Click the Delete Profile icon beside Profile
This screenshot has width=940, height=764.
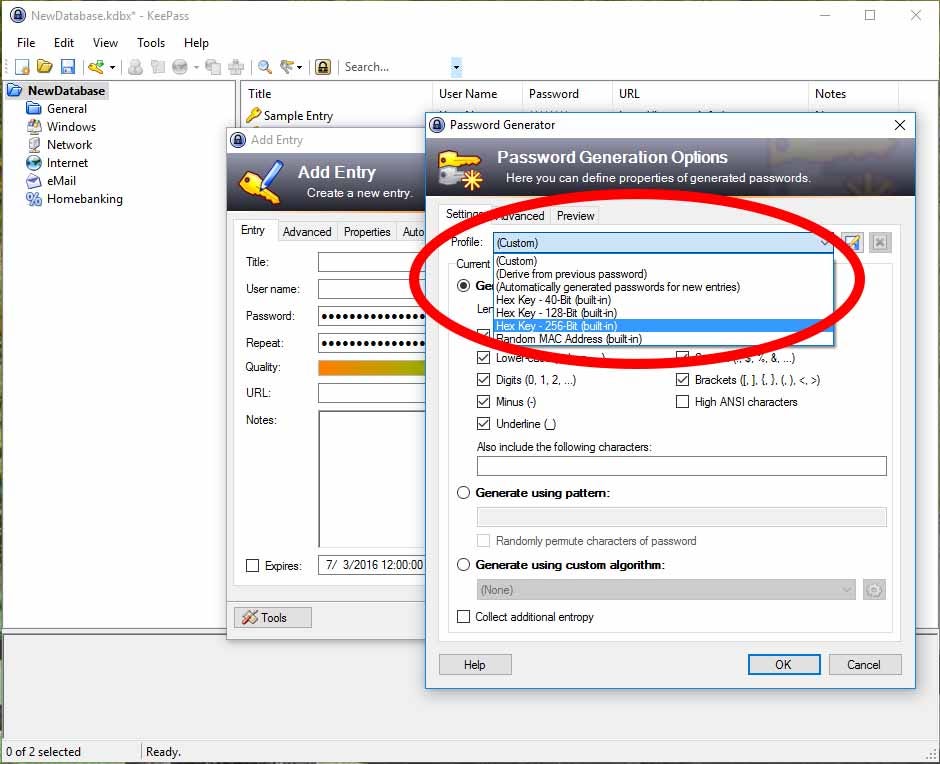pyautogui.click(x=879, y=242)
